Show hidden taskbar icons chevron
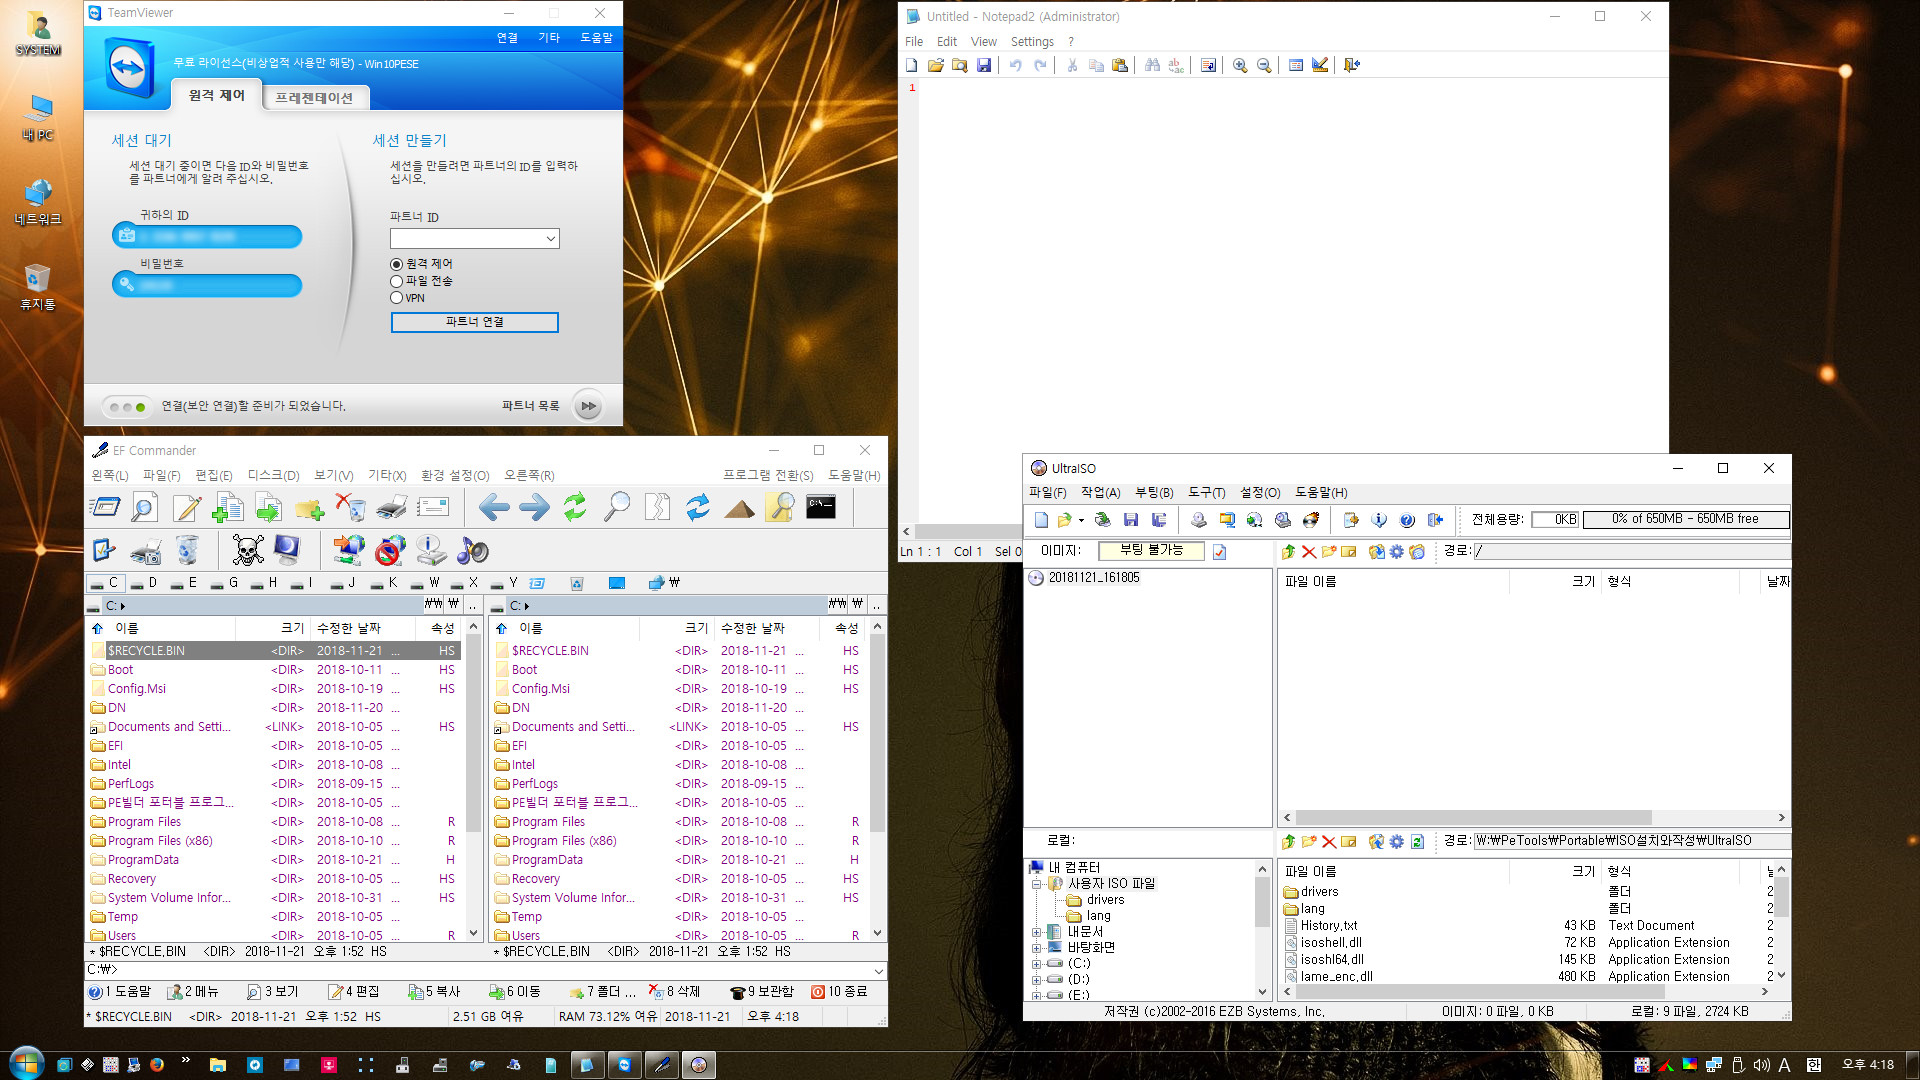Viewport: 1920px width, 1080px height. point(185,1061)
